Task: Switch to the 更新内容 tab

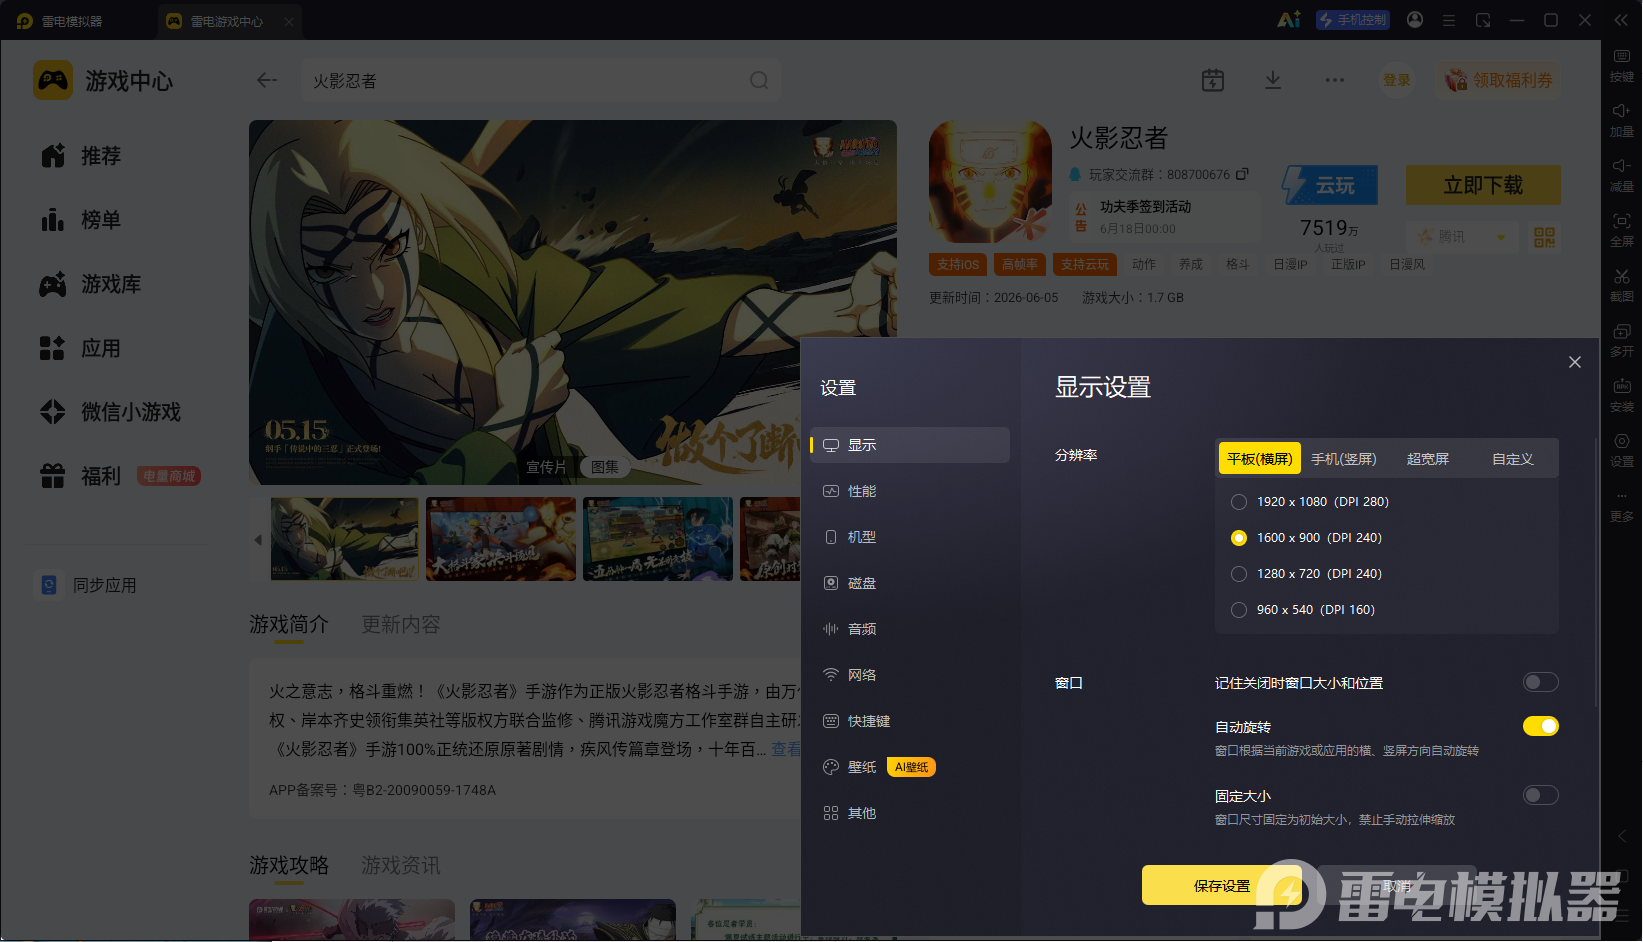Action: pyautogui.click(x=401, y=624)
